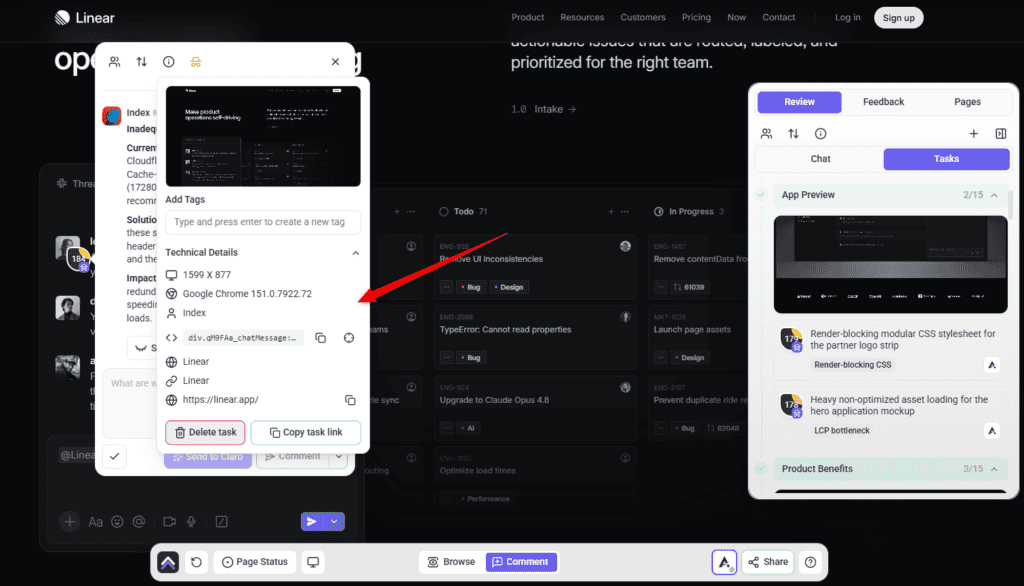Collapse the Technical Details section
This screenshot has width=1024, height=586.
[355, 253]
